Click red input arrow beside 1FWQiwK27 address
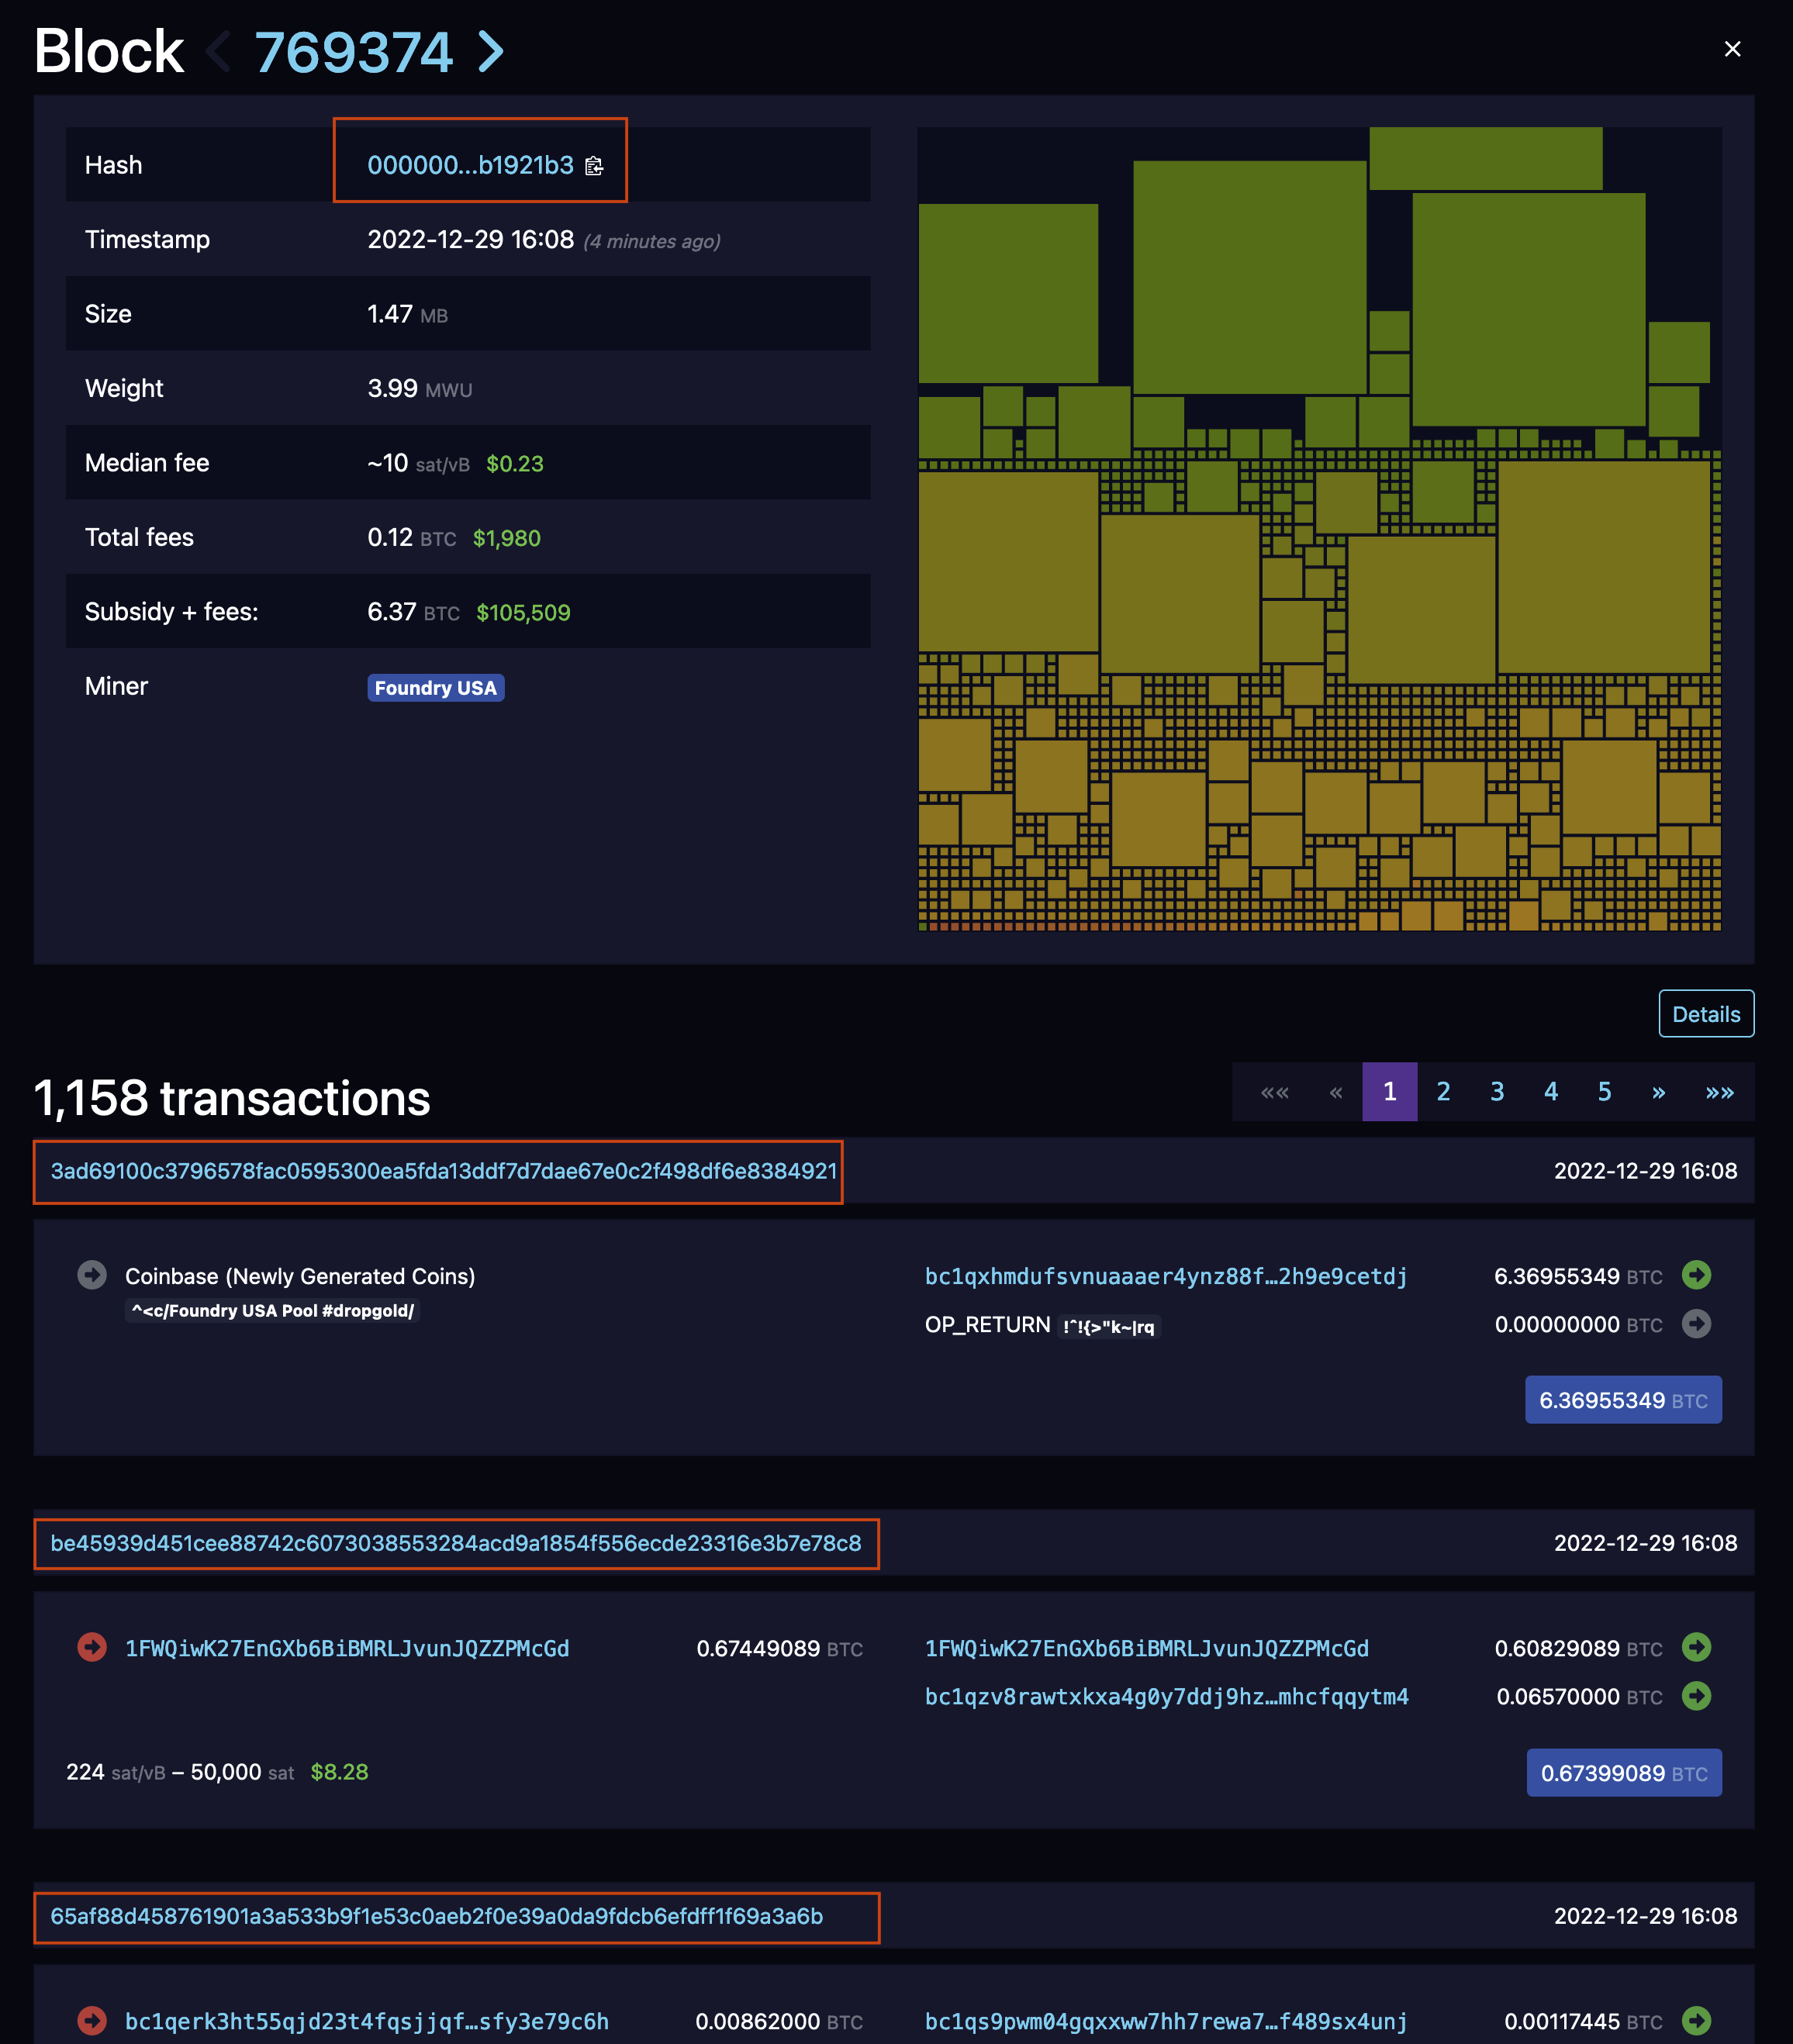Screen dimensions: 1793x2044 click(x=92, y=1647)
